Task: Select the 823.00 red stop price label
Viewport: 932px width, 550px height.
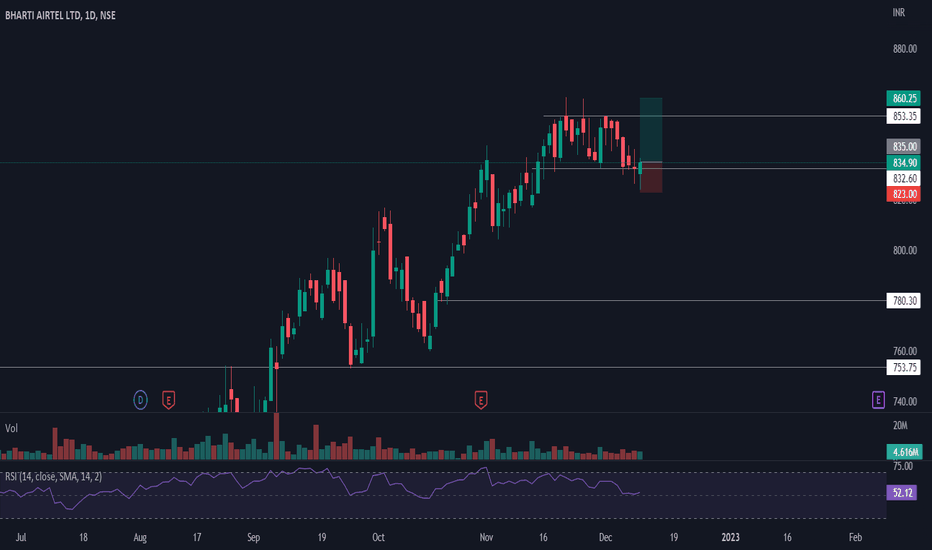Action: 903,194
